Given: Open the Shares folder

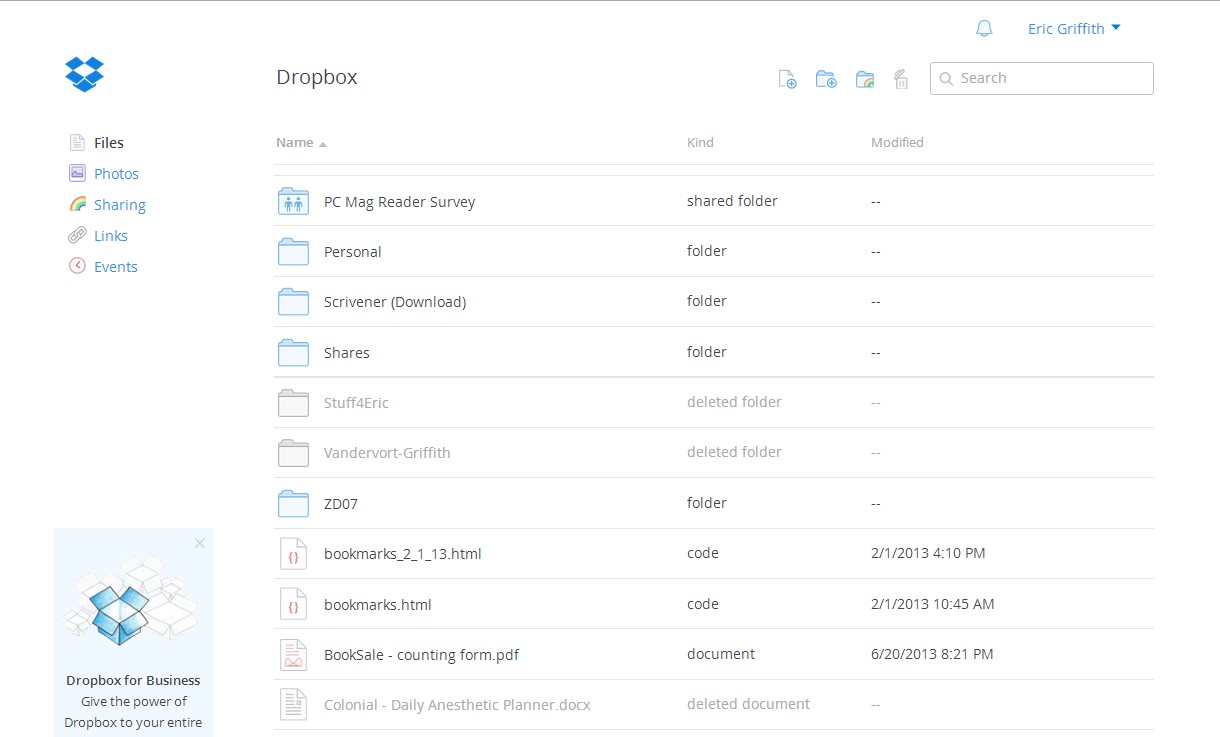Looking at the screenshot, I should click(347, 353).
